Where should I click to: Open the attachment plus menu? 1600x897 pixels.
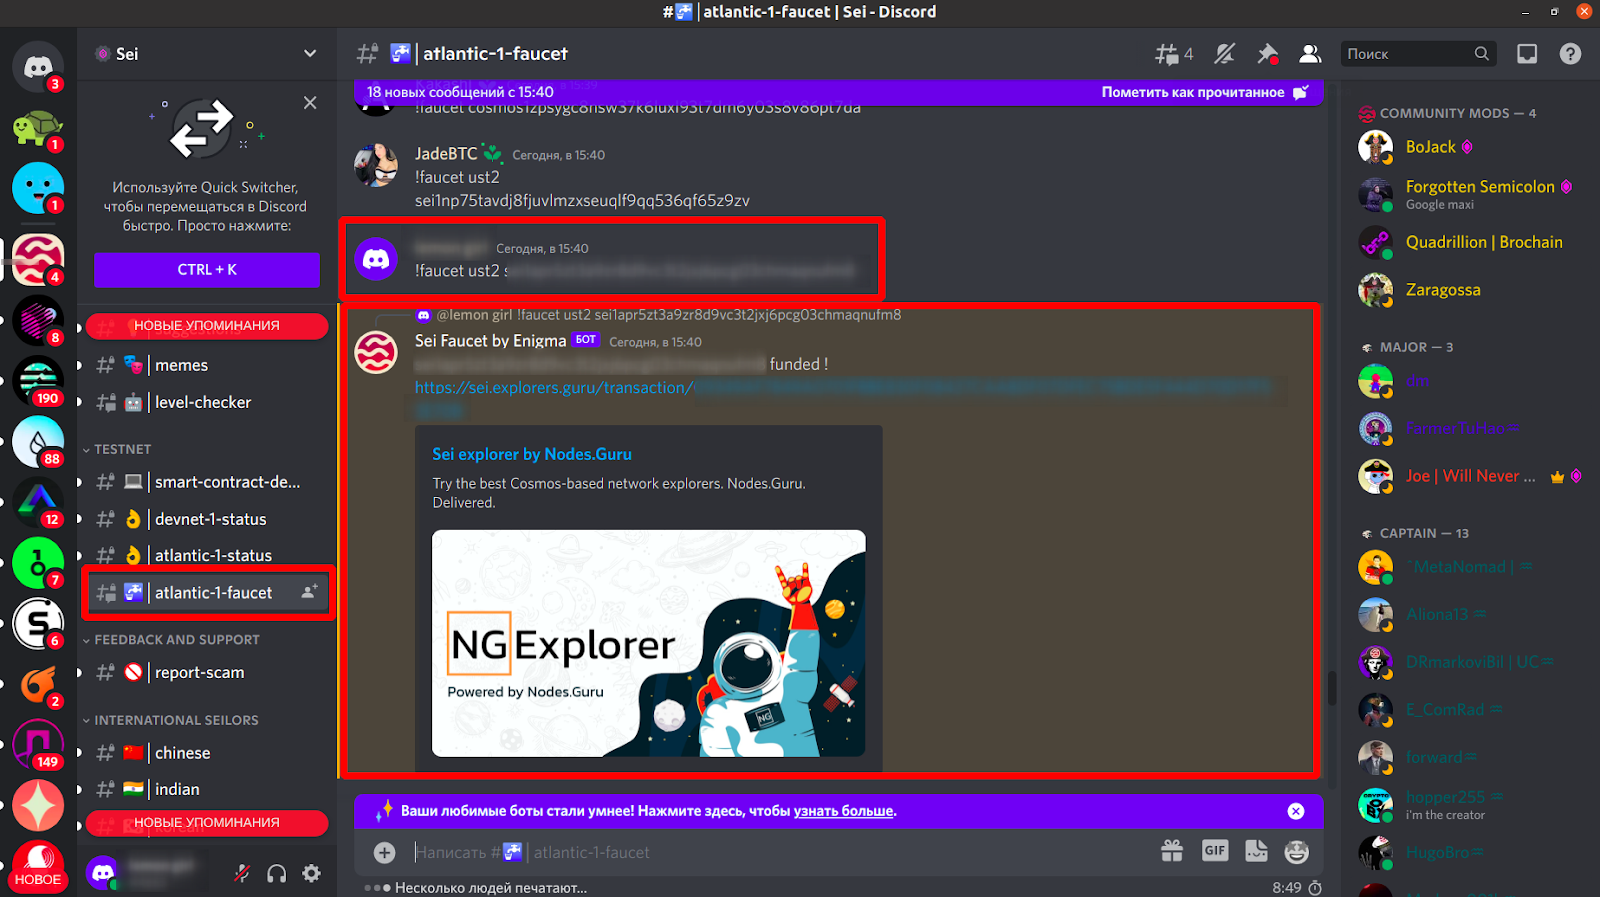coord(384,852)
